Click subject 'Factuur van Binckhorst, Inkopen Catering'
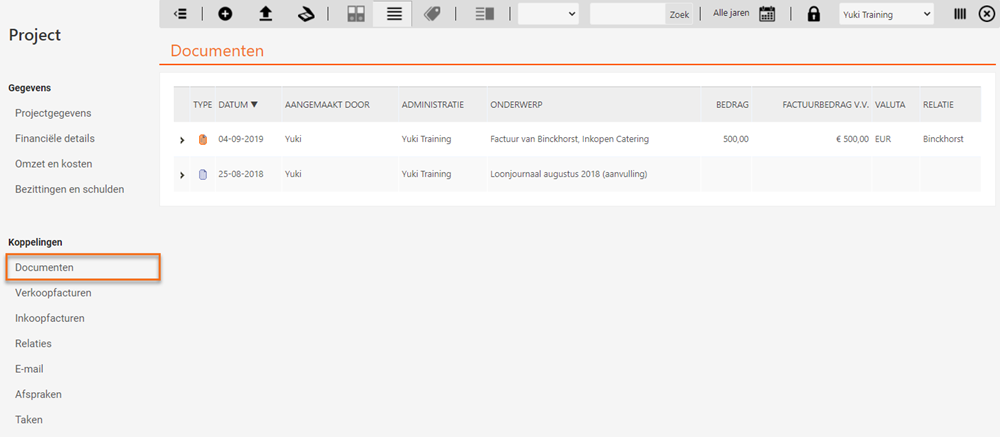 (x=570, y=139)
